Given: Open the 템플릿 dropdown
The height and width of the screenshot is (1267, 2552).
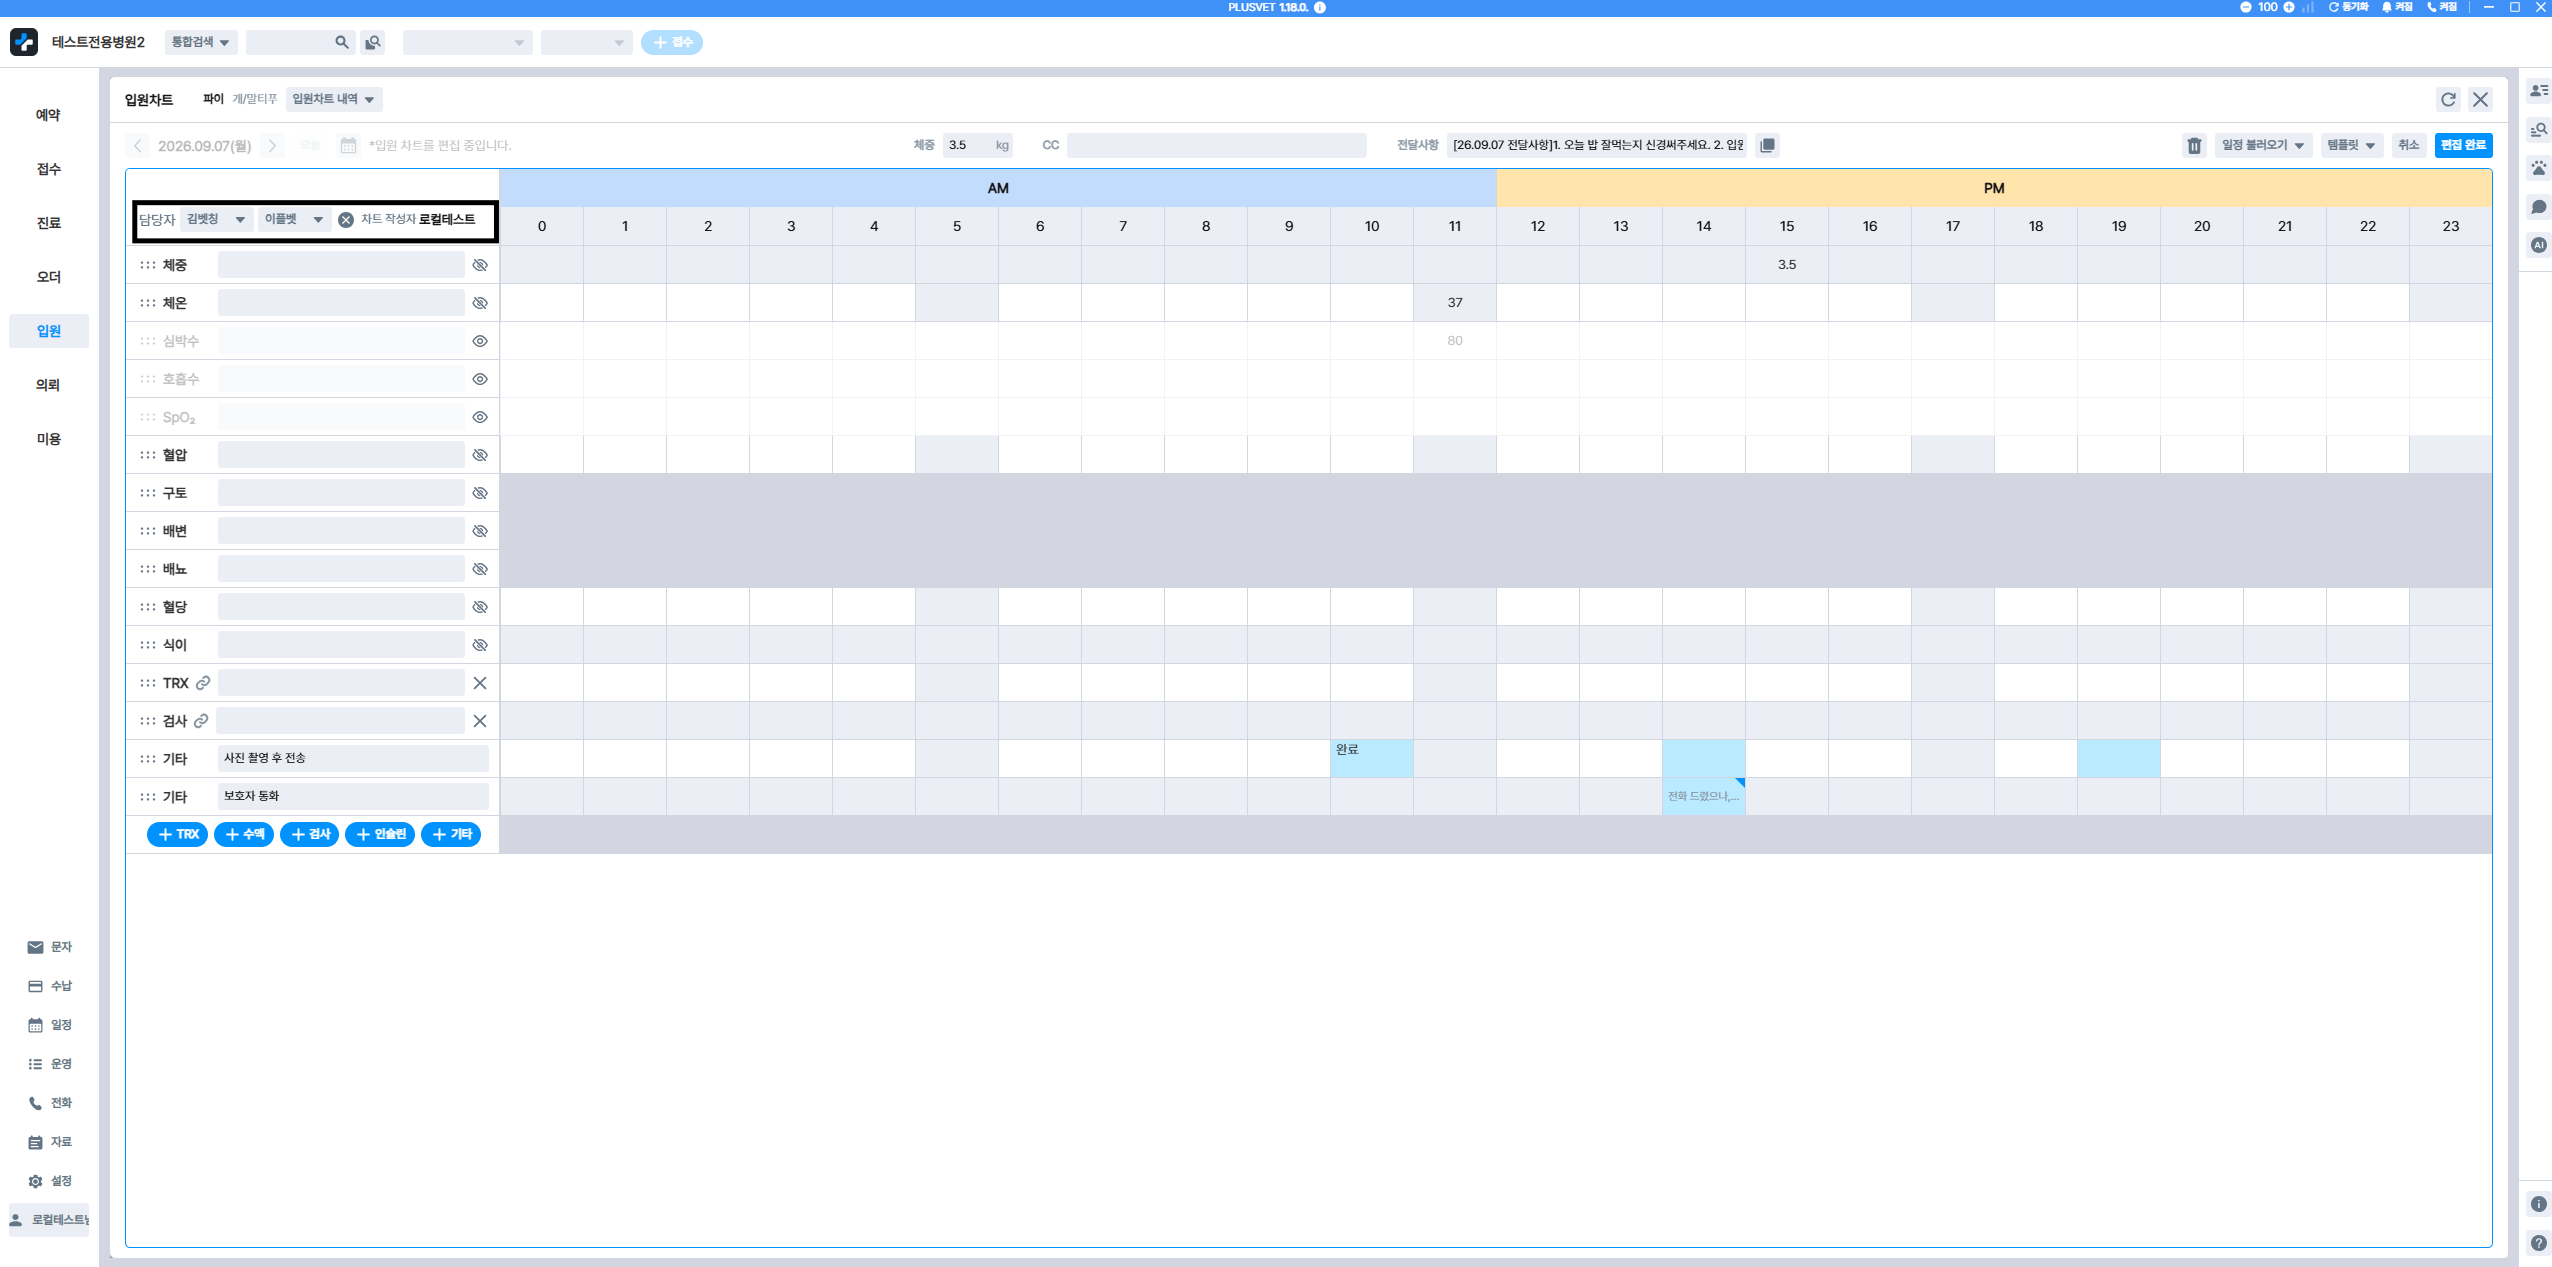Looking at the screenshot, I should (x=2351, y=146).
